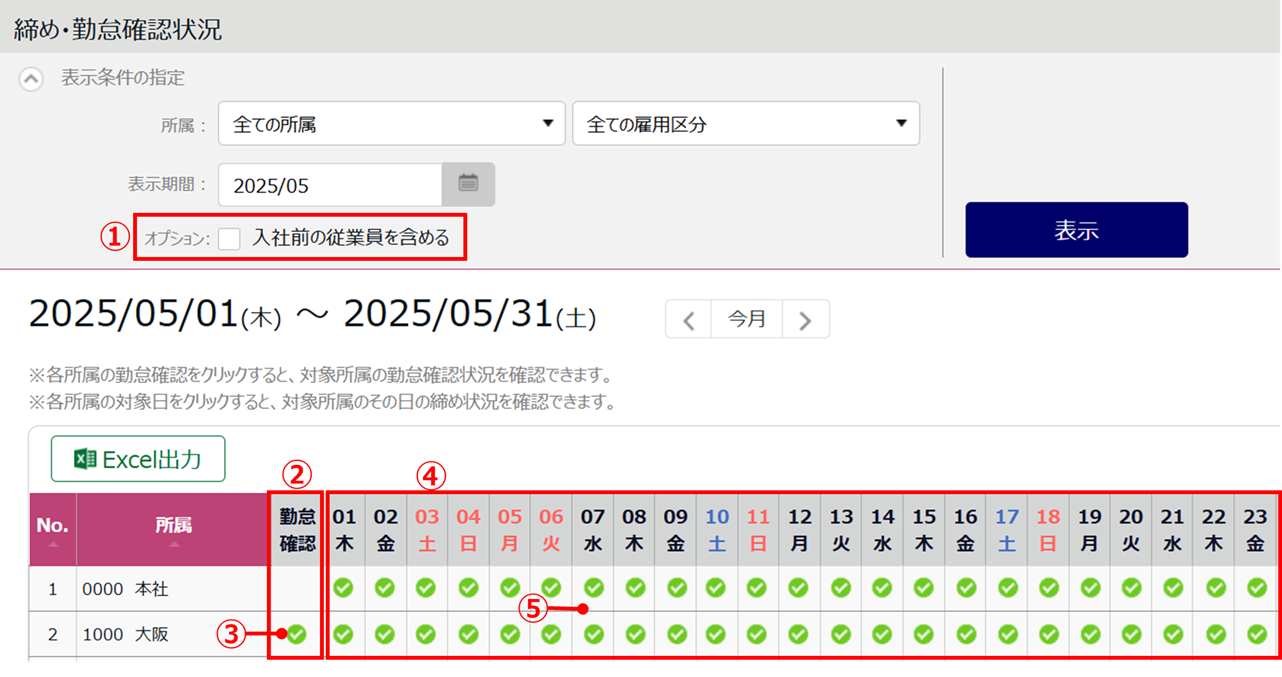Go to previous month arrow
The image size is (1282, 677).
click(x=688, y=320)
